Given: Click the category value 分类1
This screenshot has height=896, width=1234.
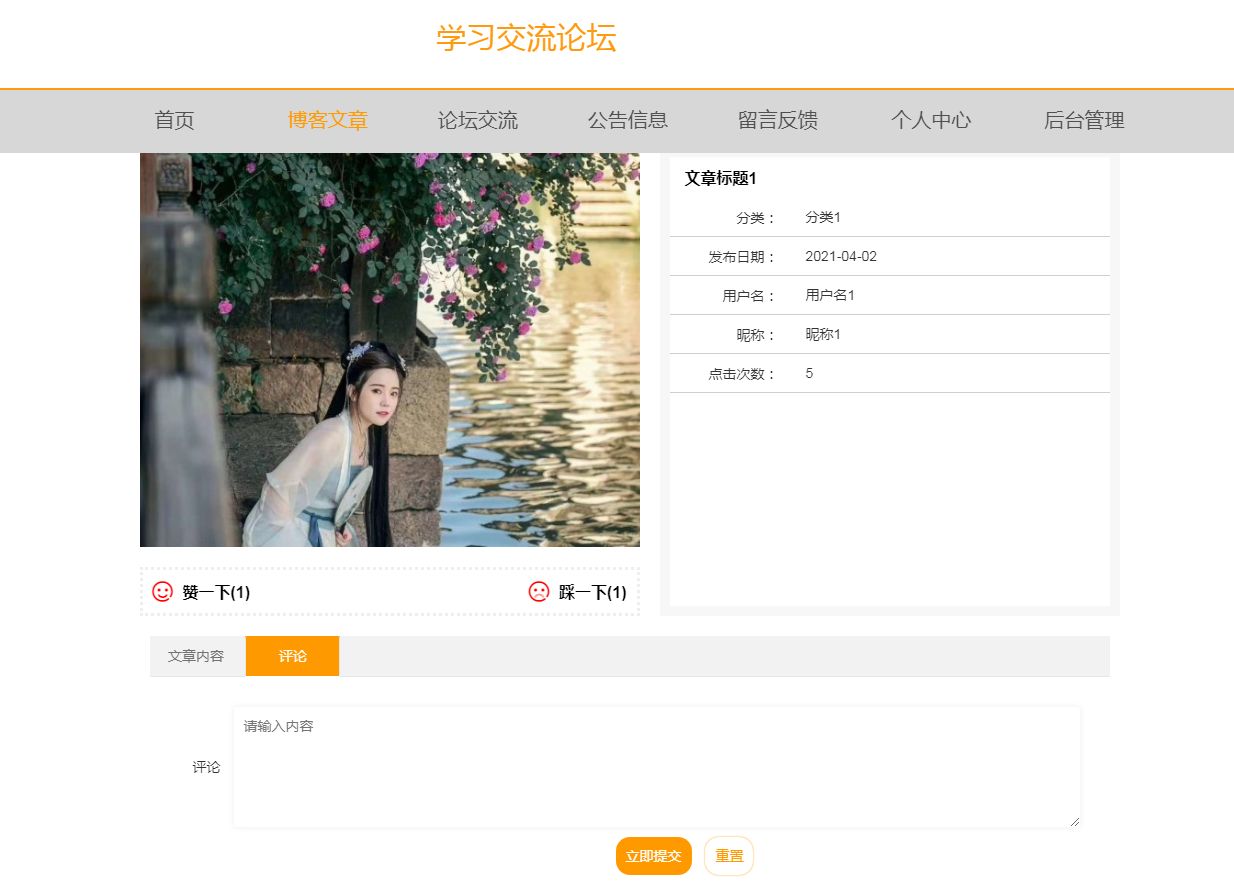Looking at the screenshot, I should click(x=823, y=217).
